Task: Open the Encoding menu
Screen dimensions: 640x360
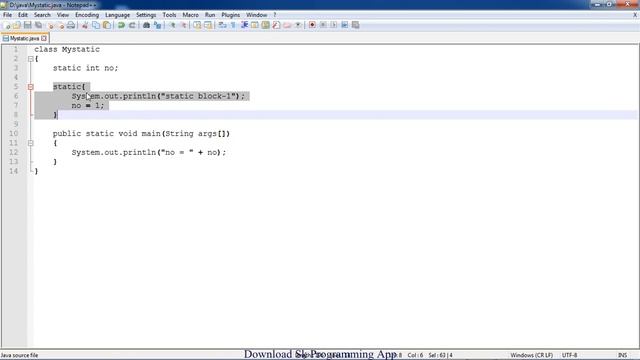Action: pos(87,15)
